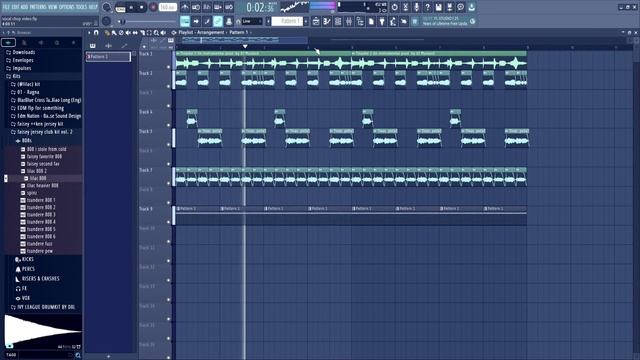The height and width of the screenshot is (360, 640).
Task: Toggle countdown before recording
Action: [x=207, y=7]
